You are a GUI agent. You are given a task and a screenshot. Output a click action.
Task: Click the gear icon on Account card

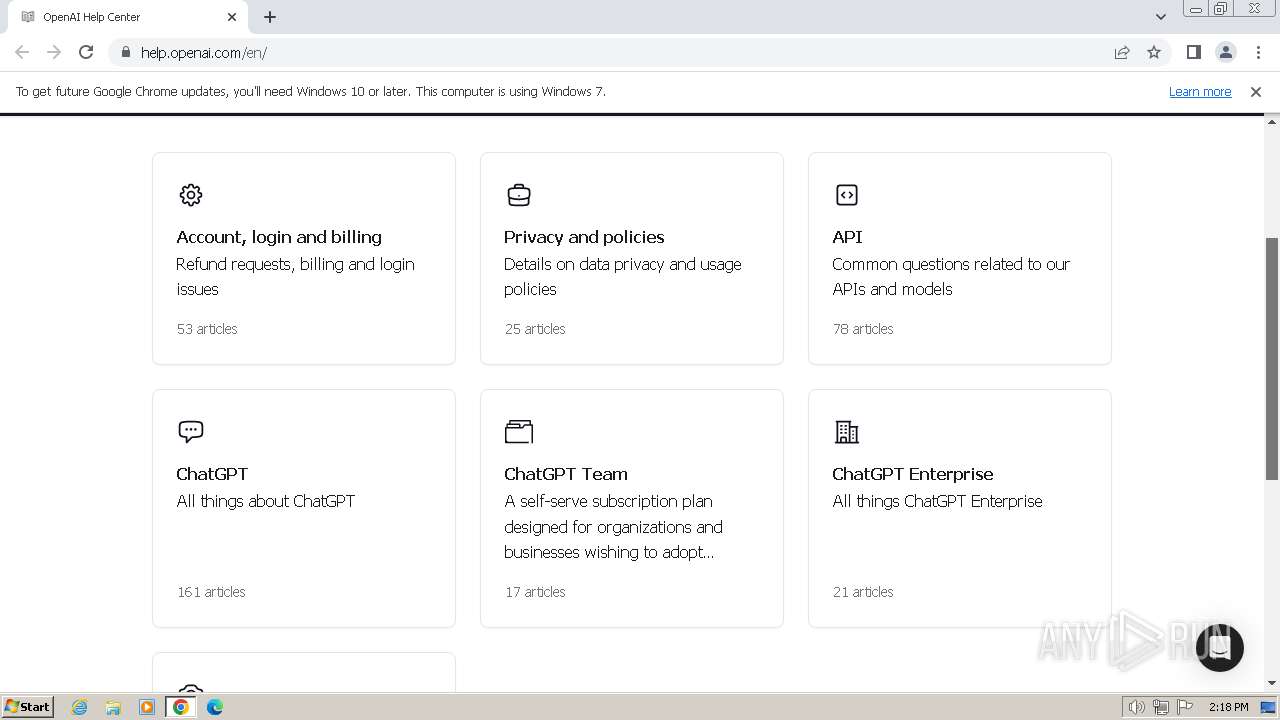click(x=190, y=195)
